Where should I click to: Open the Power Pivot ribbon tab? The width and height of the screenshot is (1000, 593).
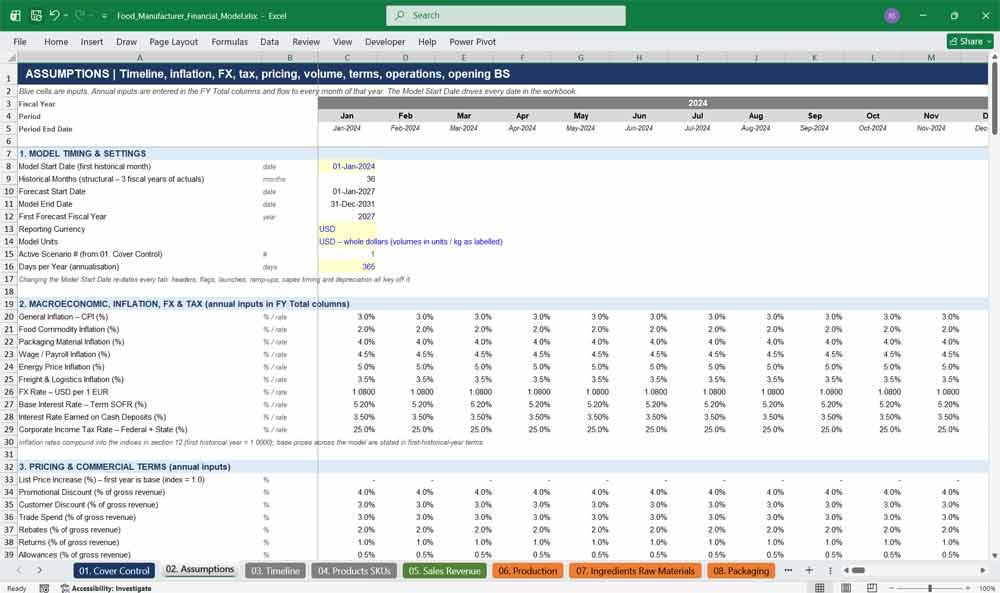pos(473,41)
